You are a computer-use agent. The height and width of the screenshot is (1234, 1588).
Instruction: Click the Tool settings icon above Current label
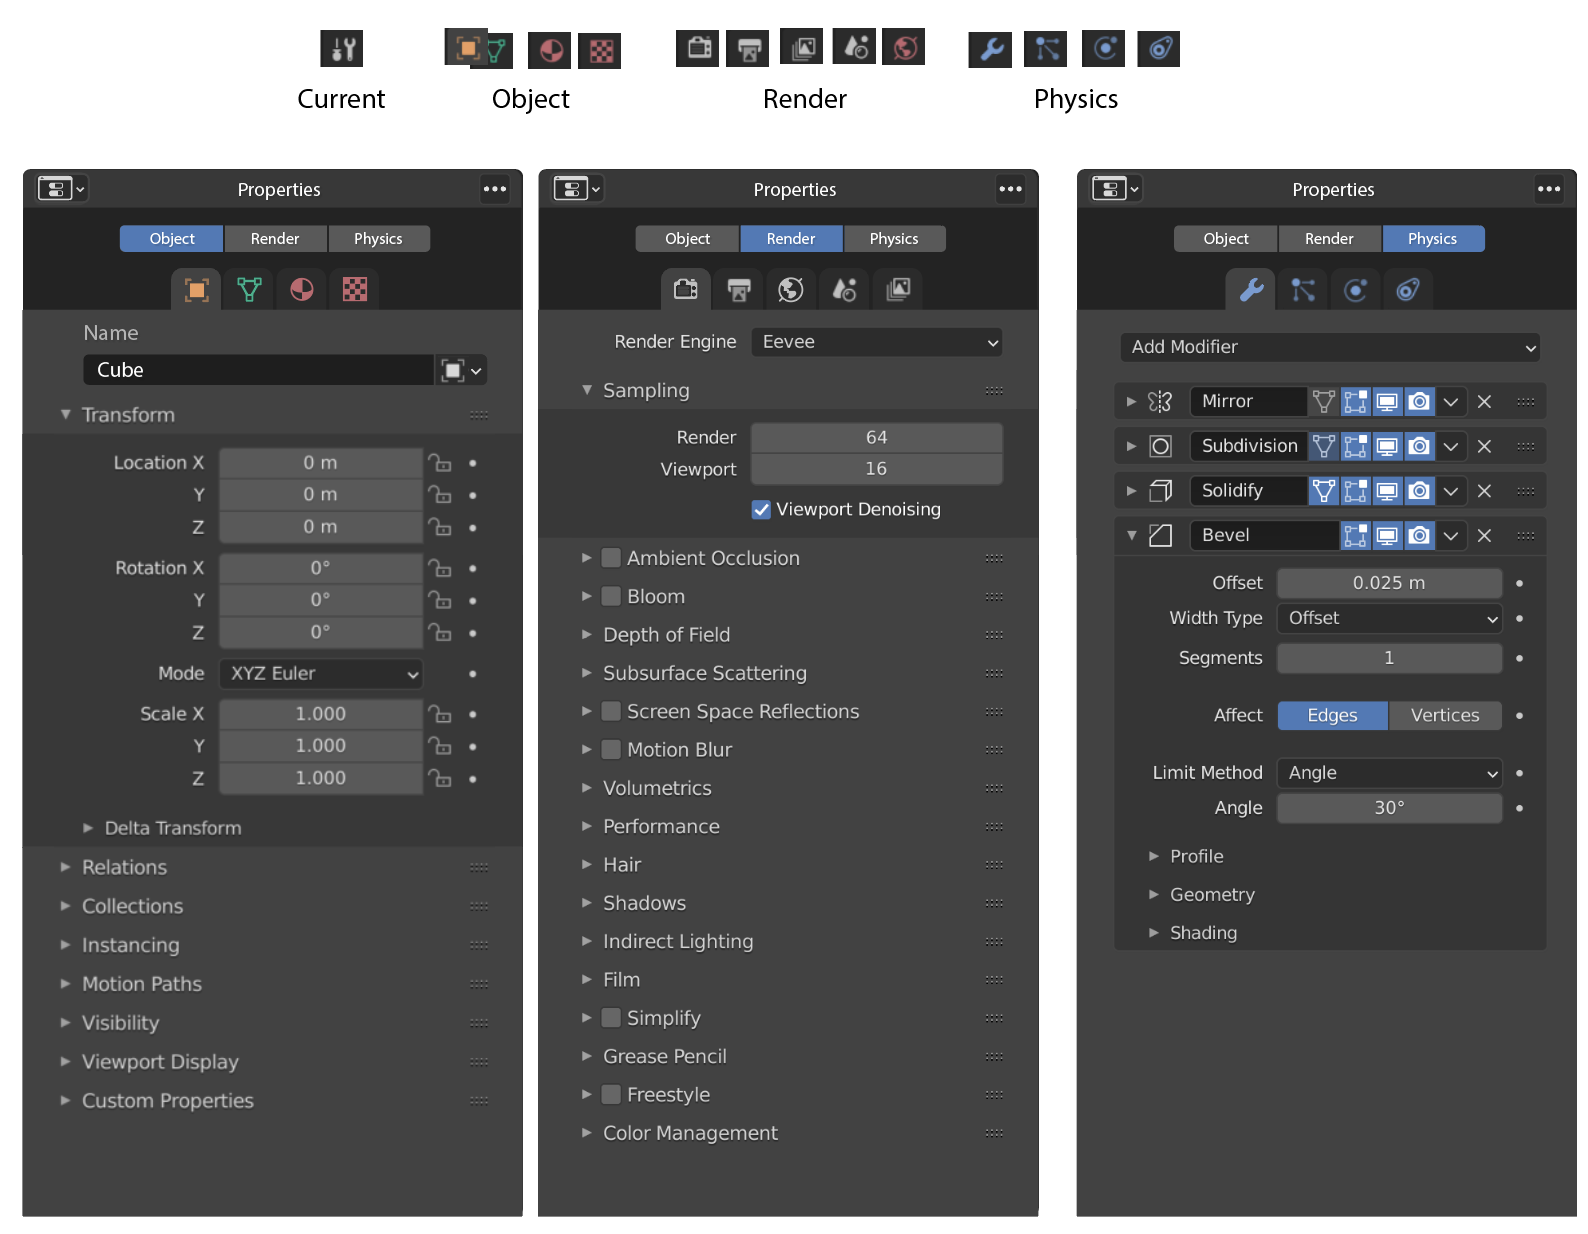tap(341, 48)
